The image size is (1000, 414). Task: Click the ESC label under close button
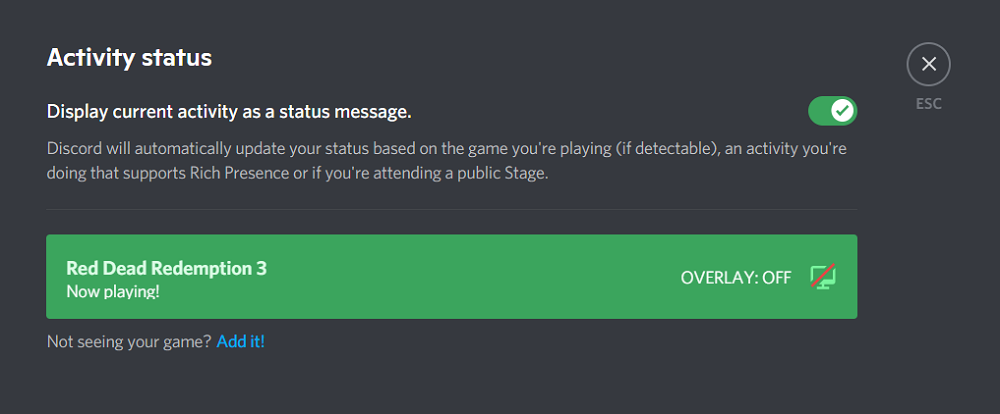928,103
